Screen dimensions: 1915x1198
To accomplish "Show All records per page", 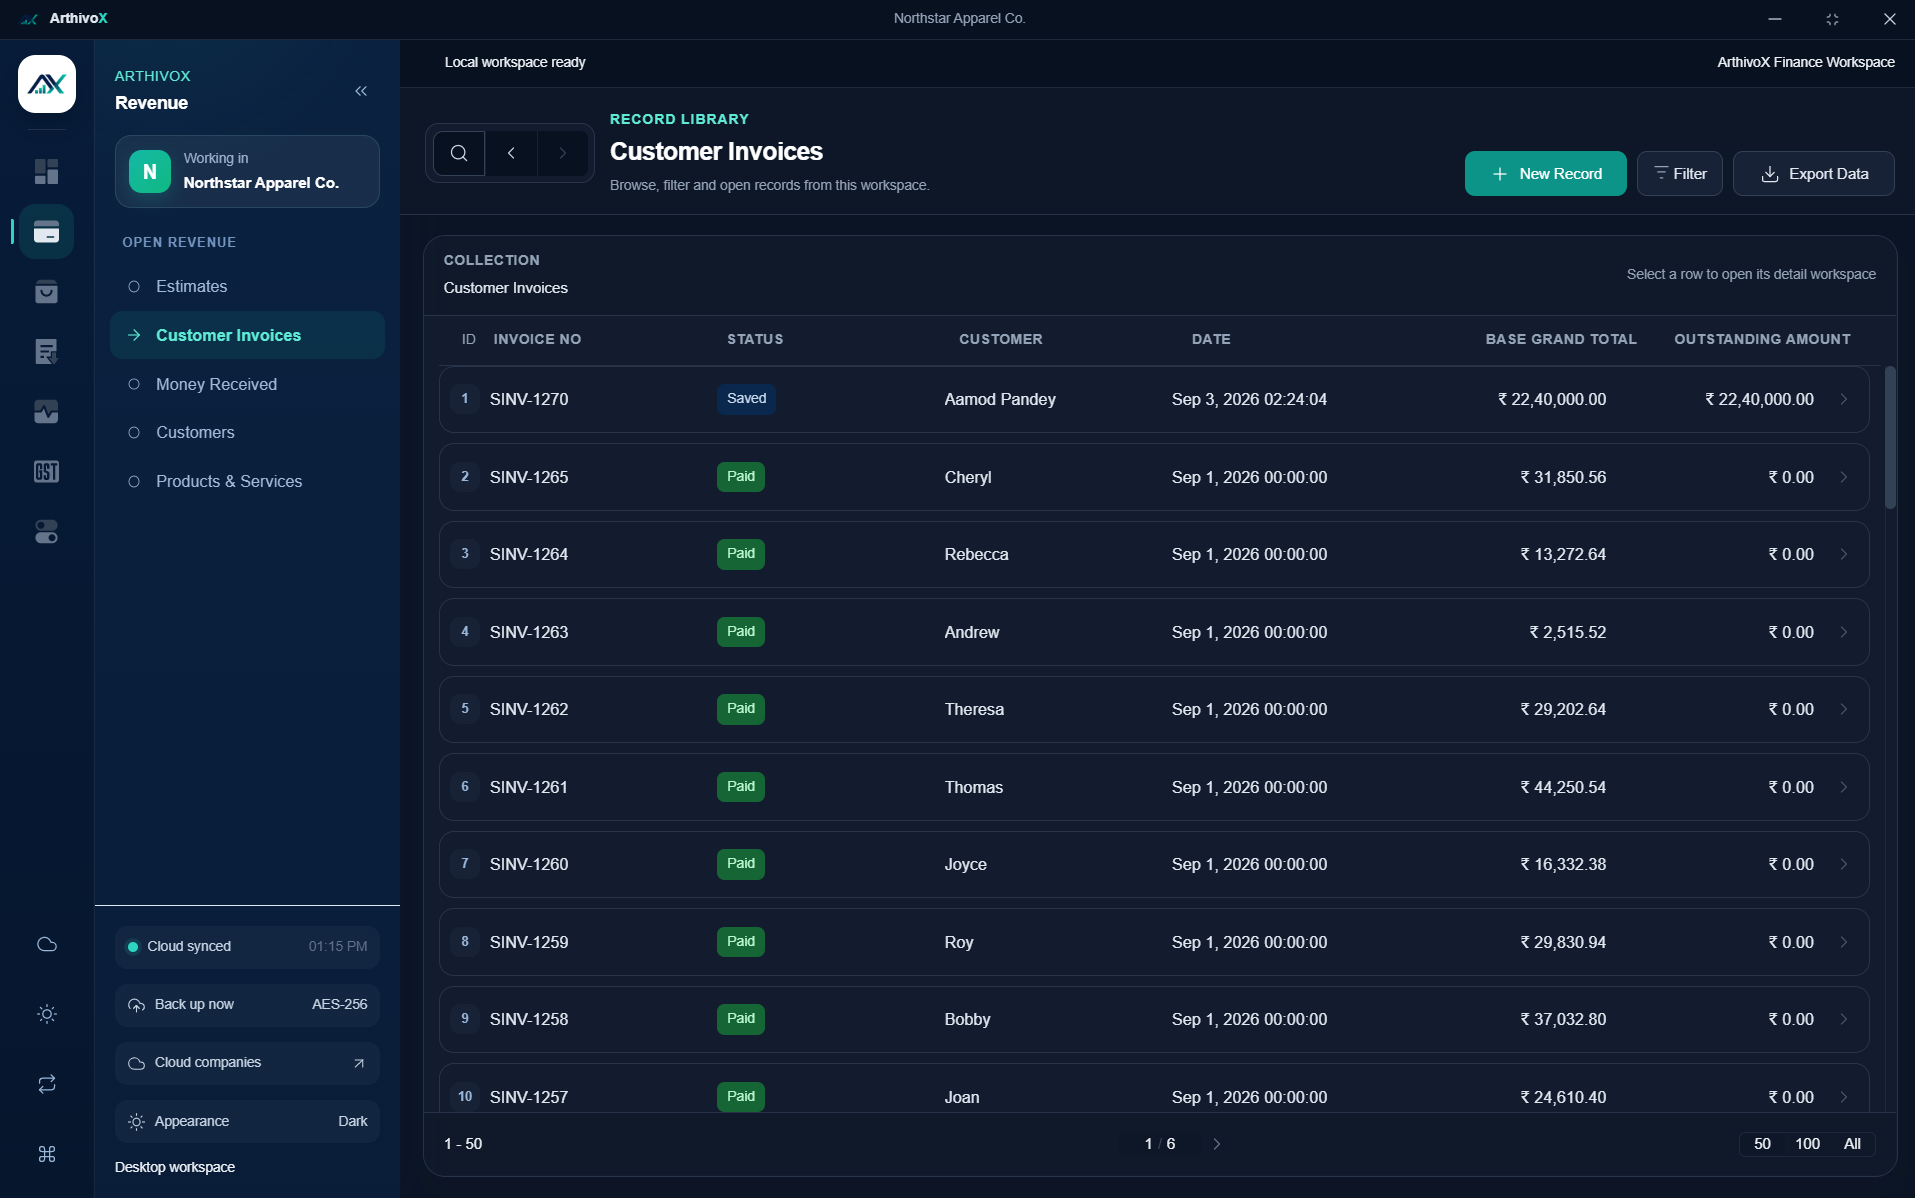I will pyautogui.click(x=1852, y=1144).
